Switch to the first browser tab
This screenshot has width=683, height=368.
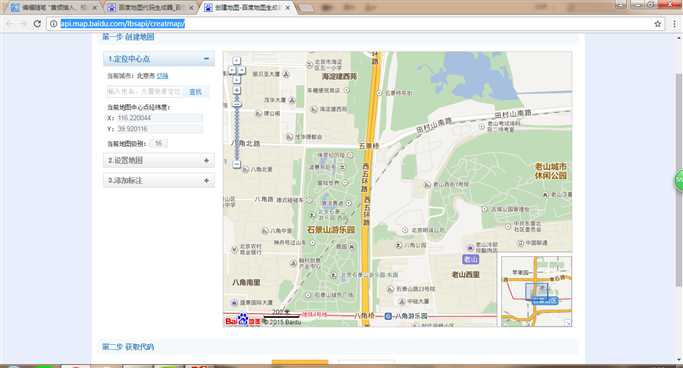[x=54, y=7]
